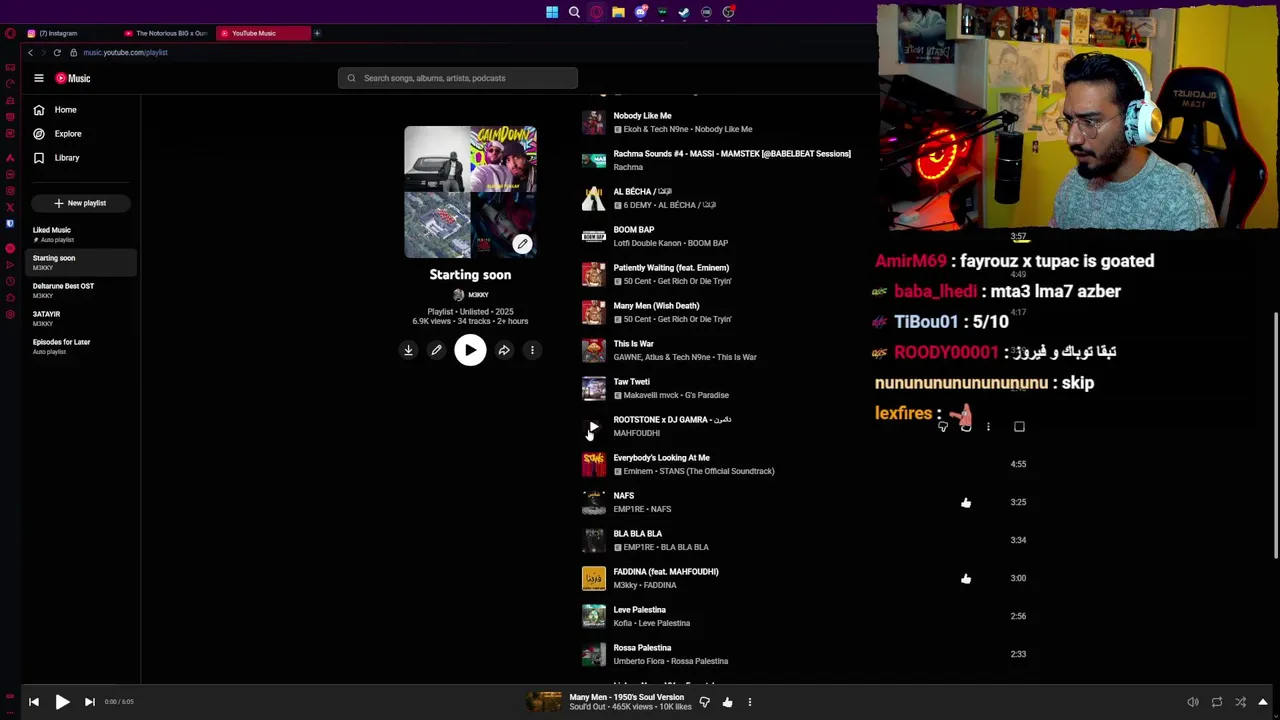
Task: Open File Explorer from the taskbar
Action: pos(618,12)
